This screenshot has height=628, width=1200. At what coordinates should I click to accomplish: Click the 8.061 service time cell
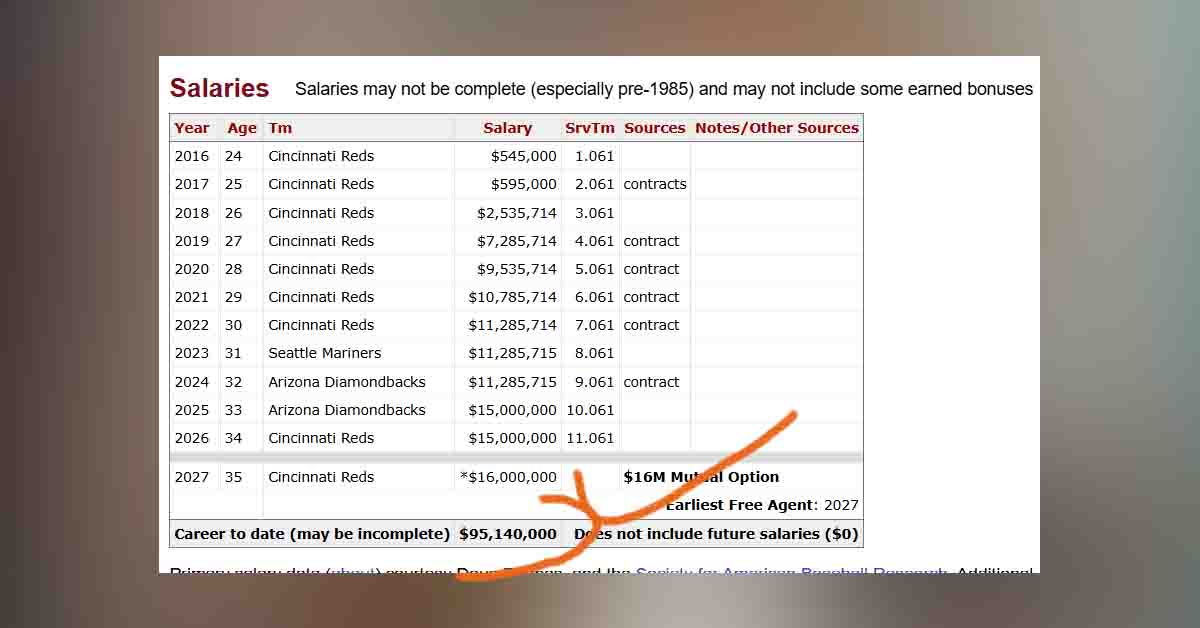pos(594,353)
